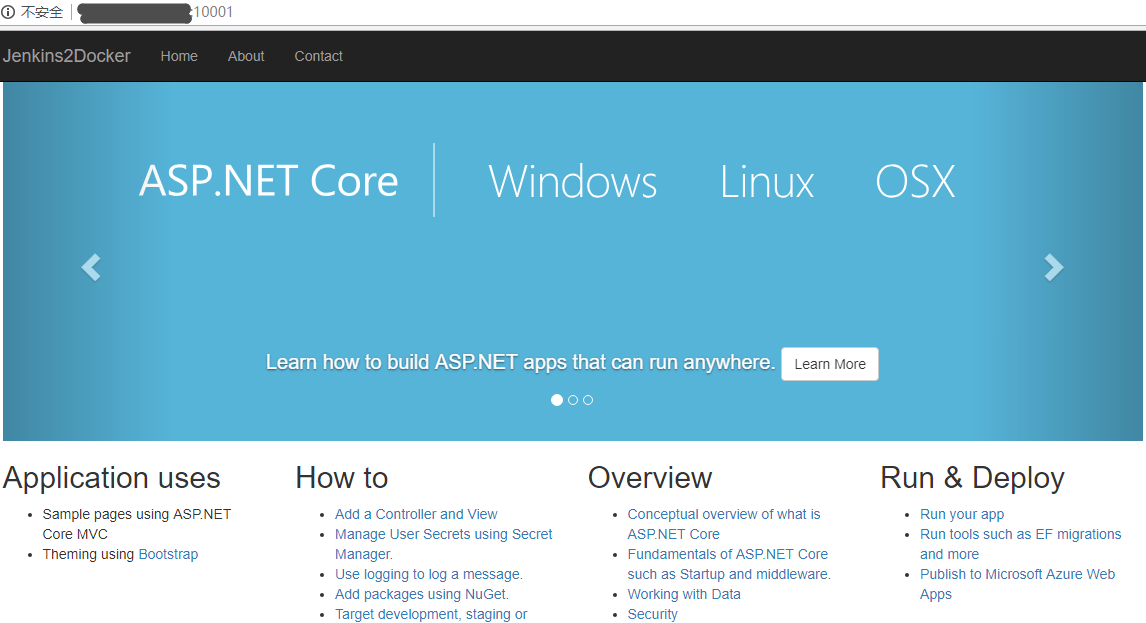Image resolution: width=1146 pixels, height=623 pixels.
Task: Click the carousel caption about building ASP.NET apps
Action: pyautogui.click(x=520, y=363)
